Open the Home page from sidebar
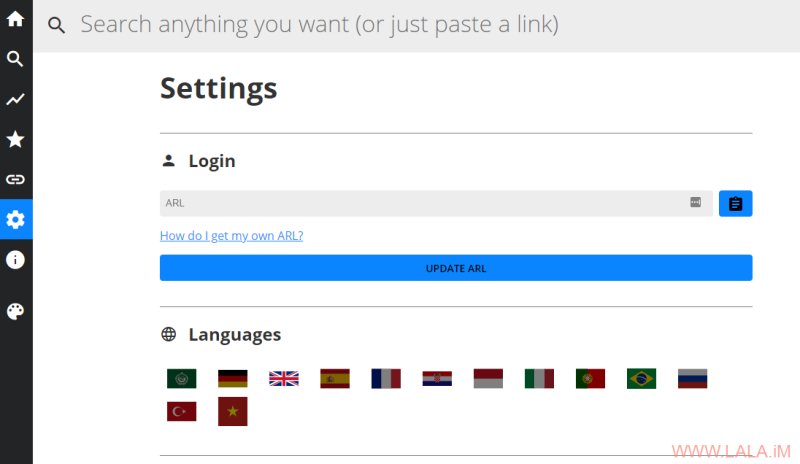This screenshot has width=800, height=464. (15, 19)
